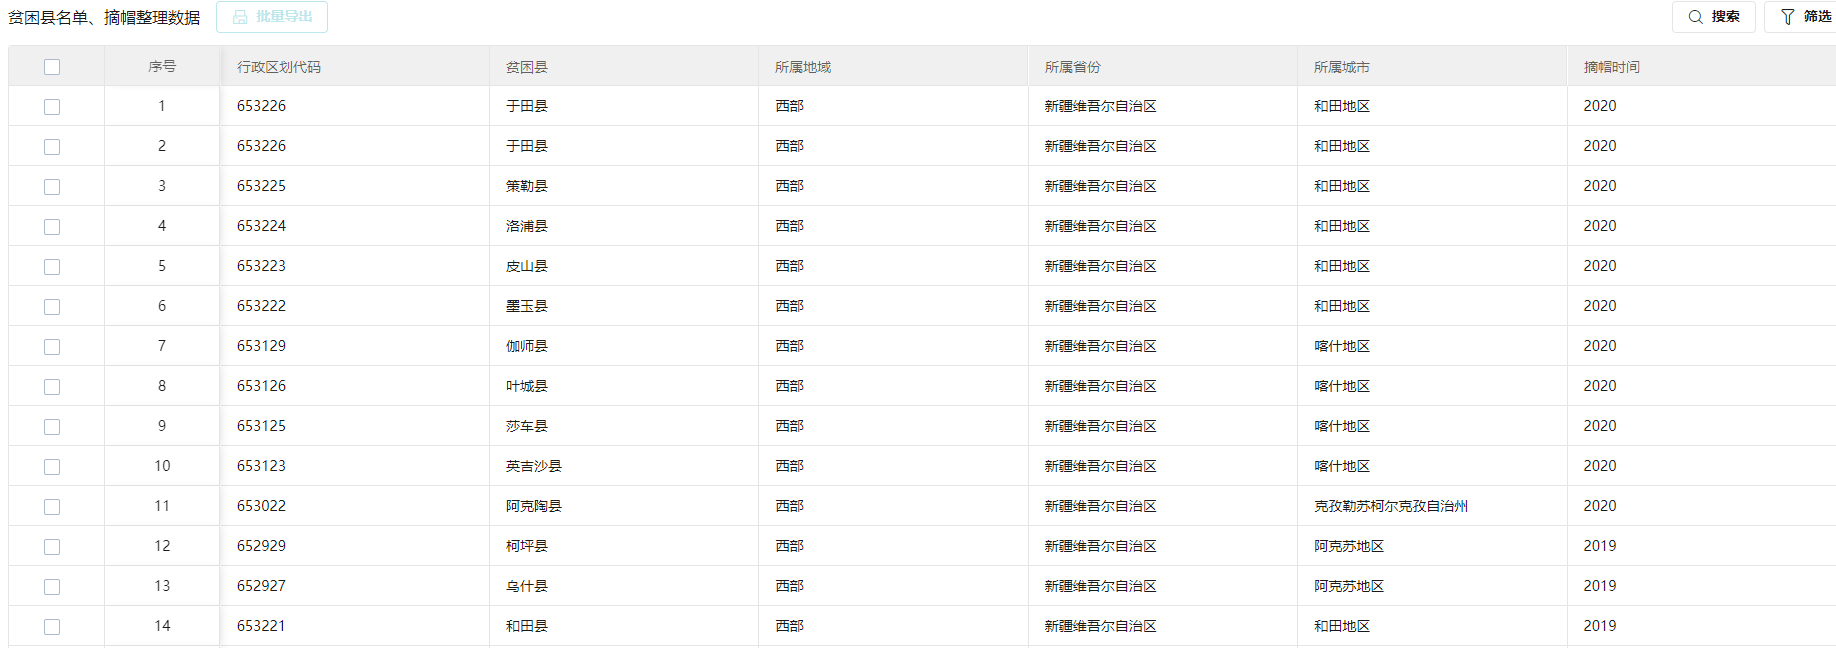
Task: Click the 贫困县 column header
Action: (527, 67)
